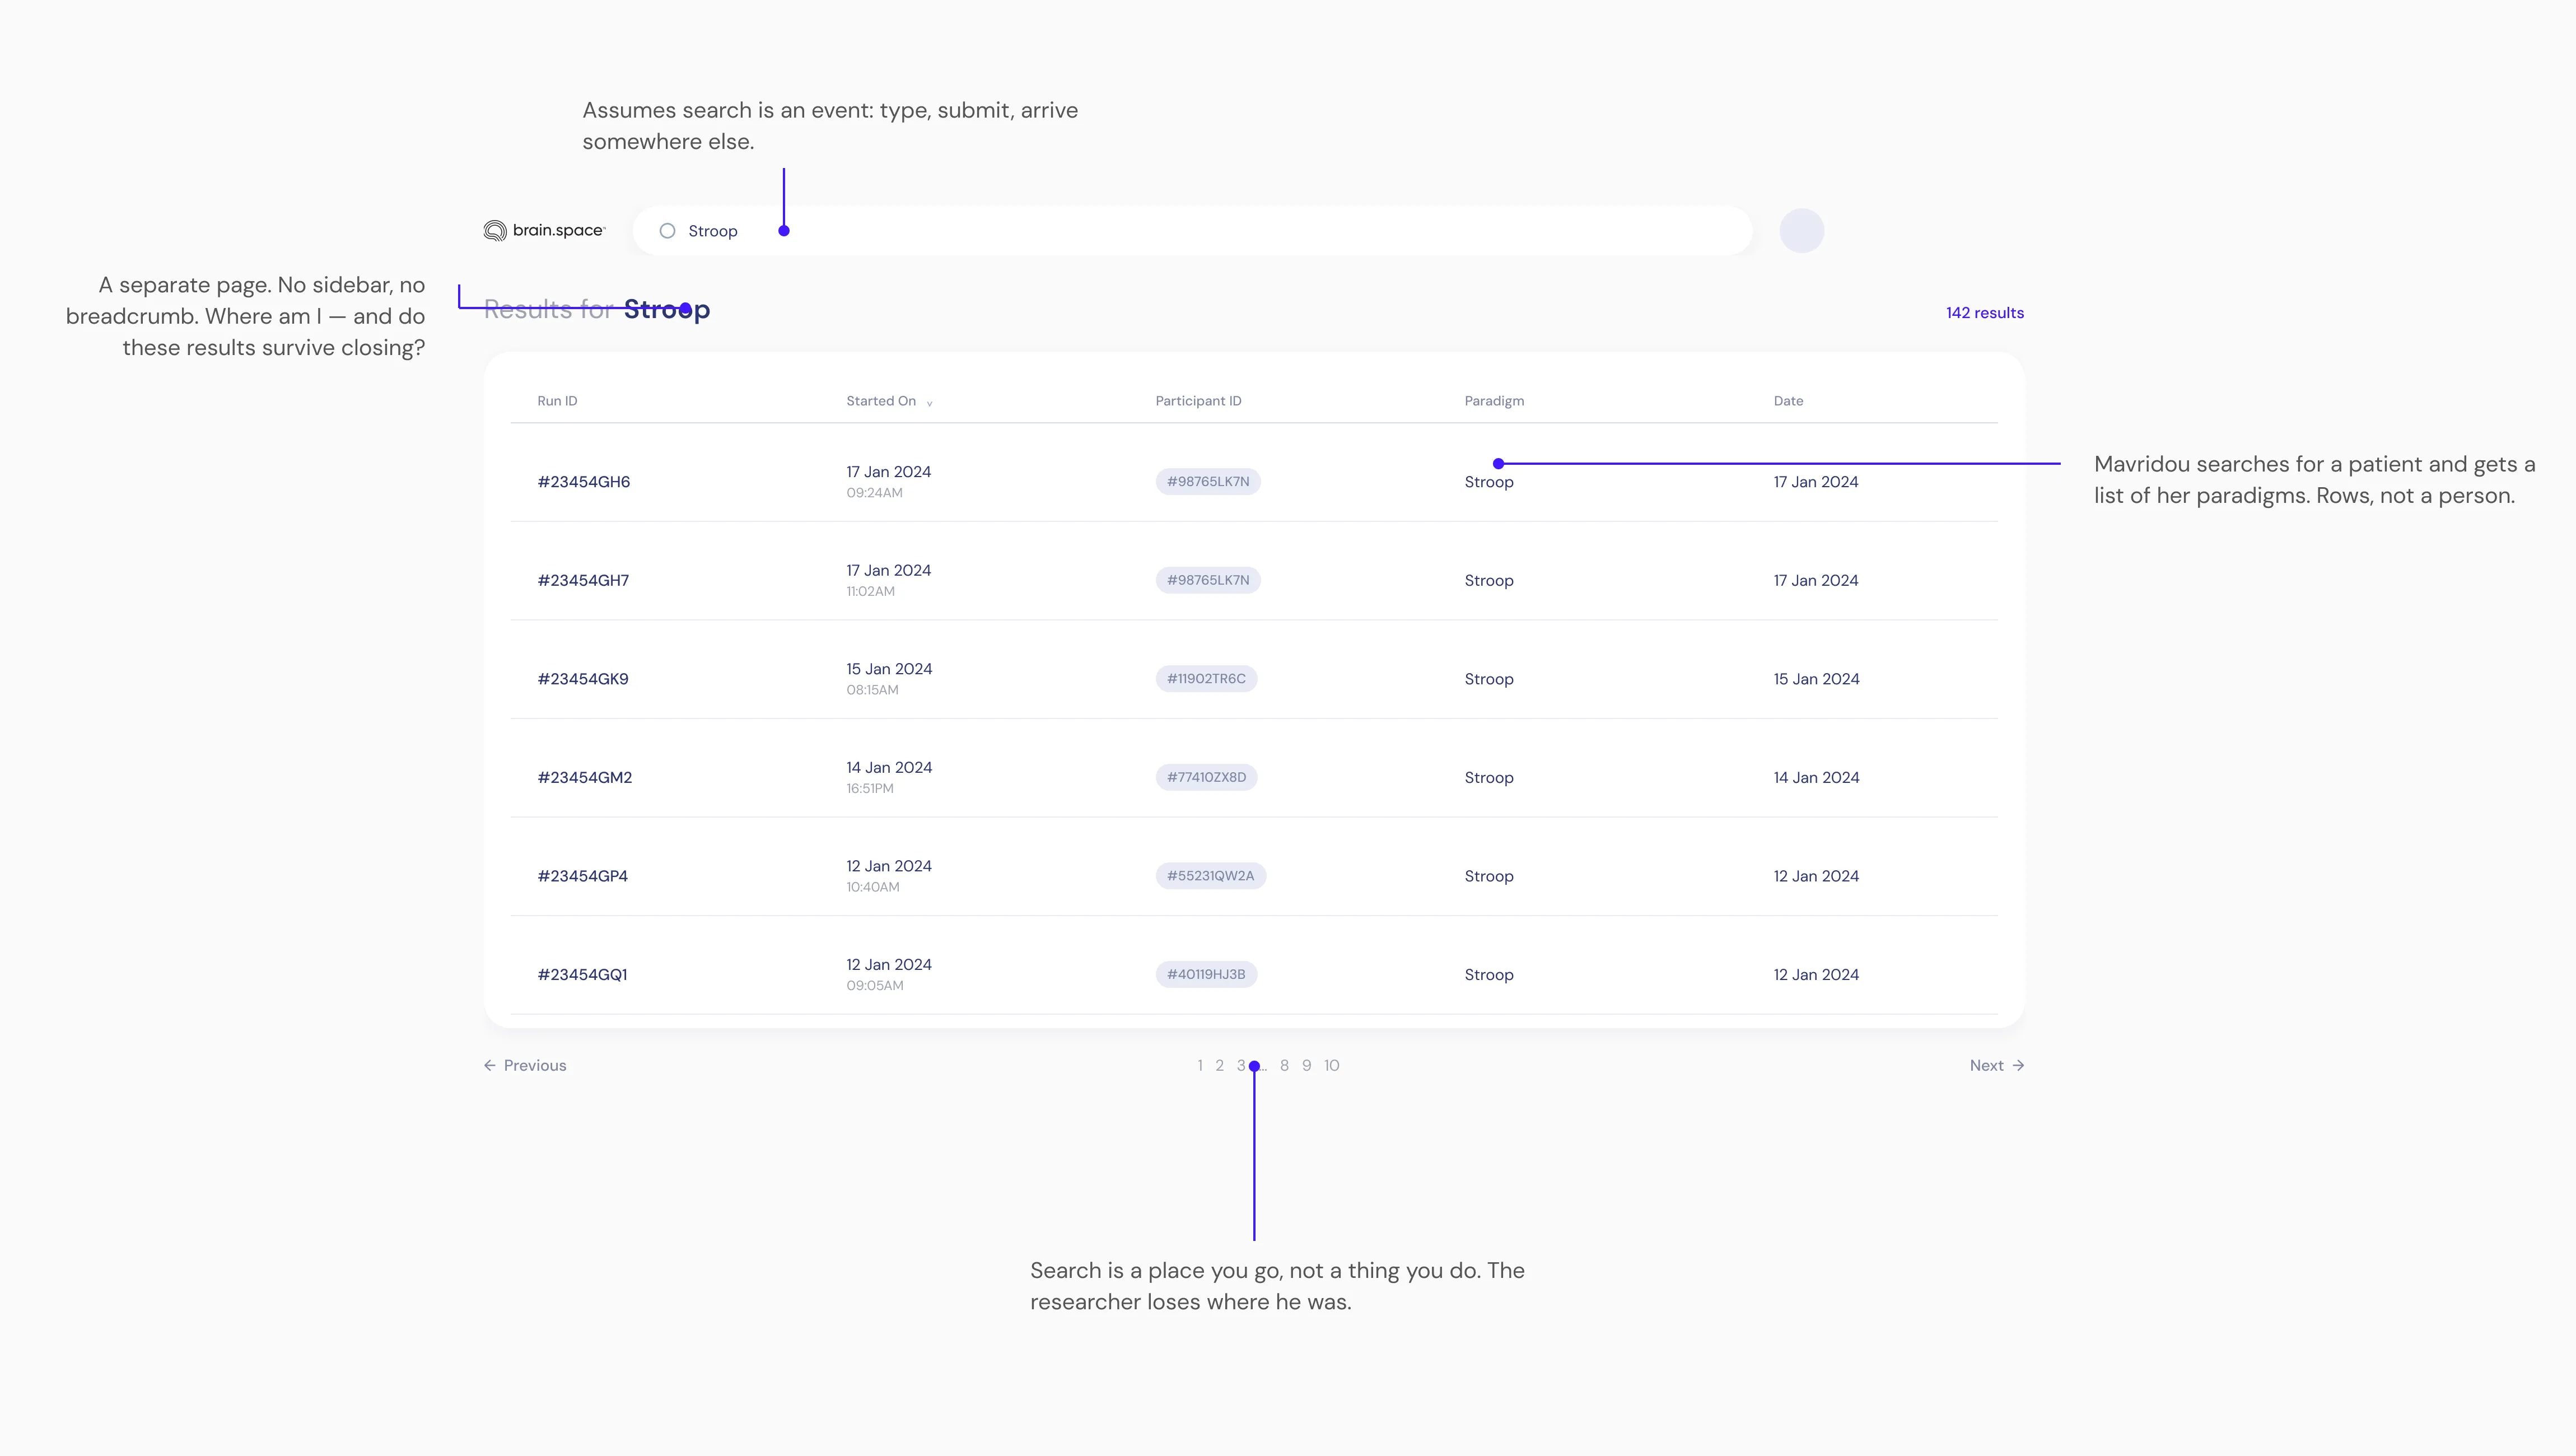
Task: Select participant tag #98765LK7N in first row
Action: (x=1208, y=482)
